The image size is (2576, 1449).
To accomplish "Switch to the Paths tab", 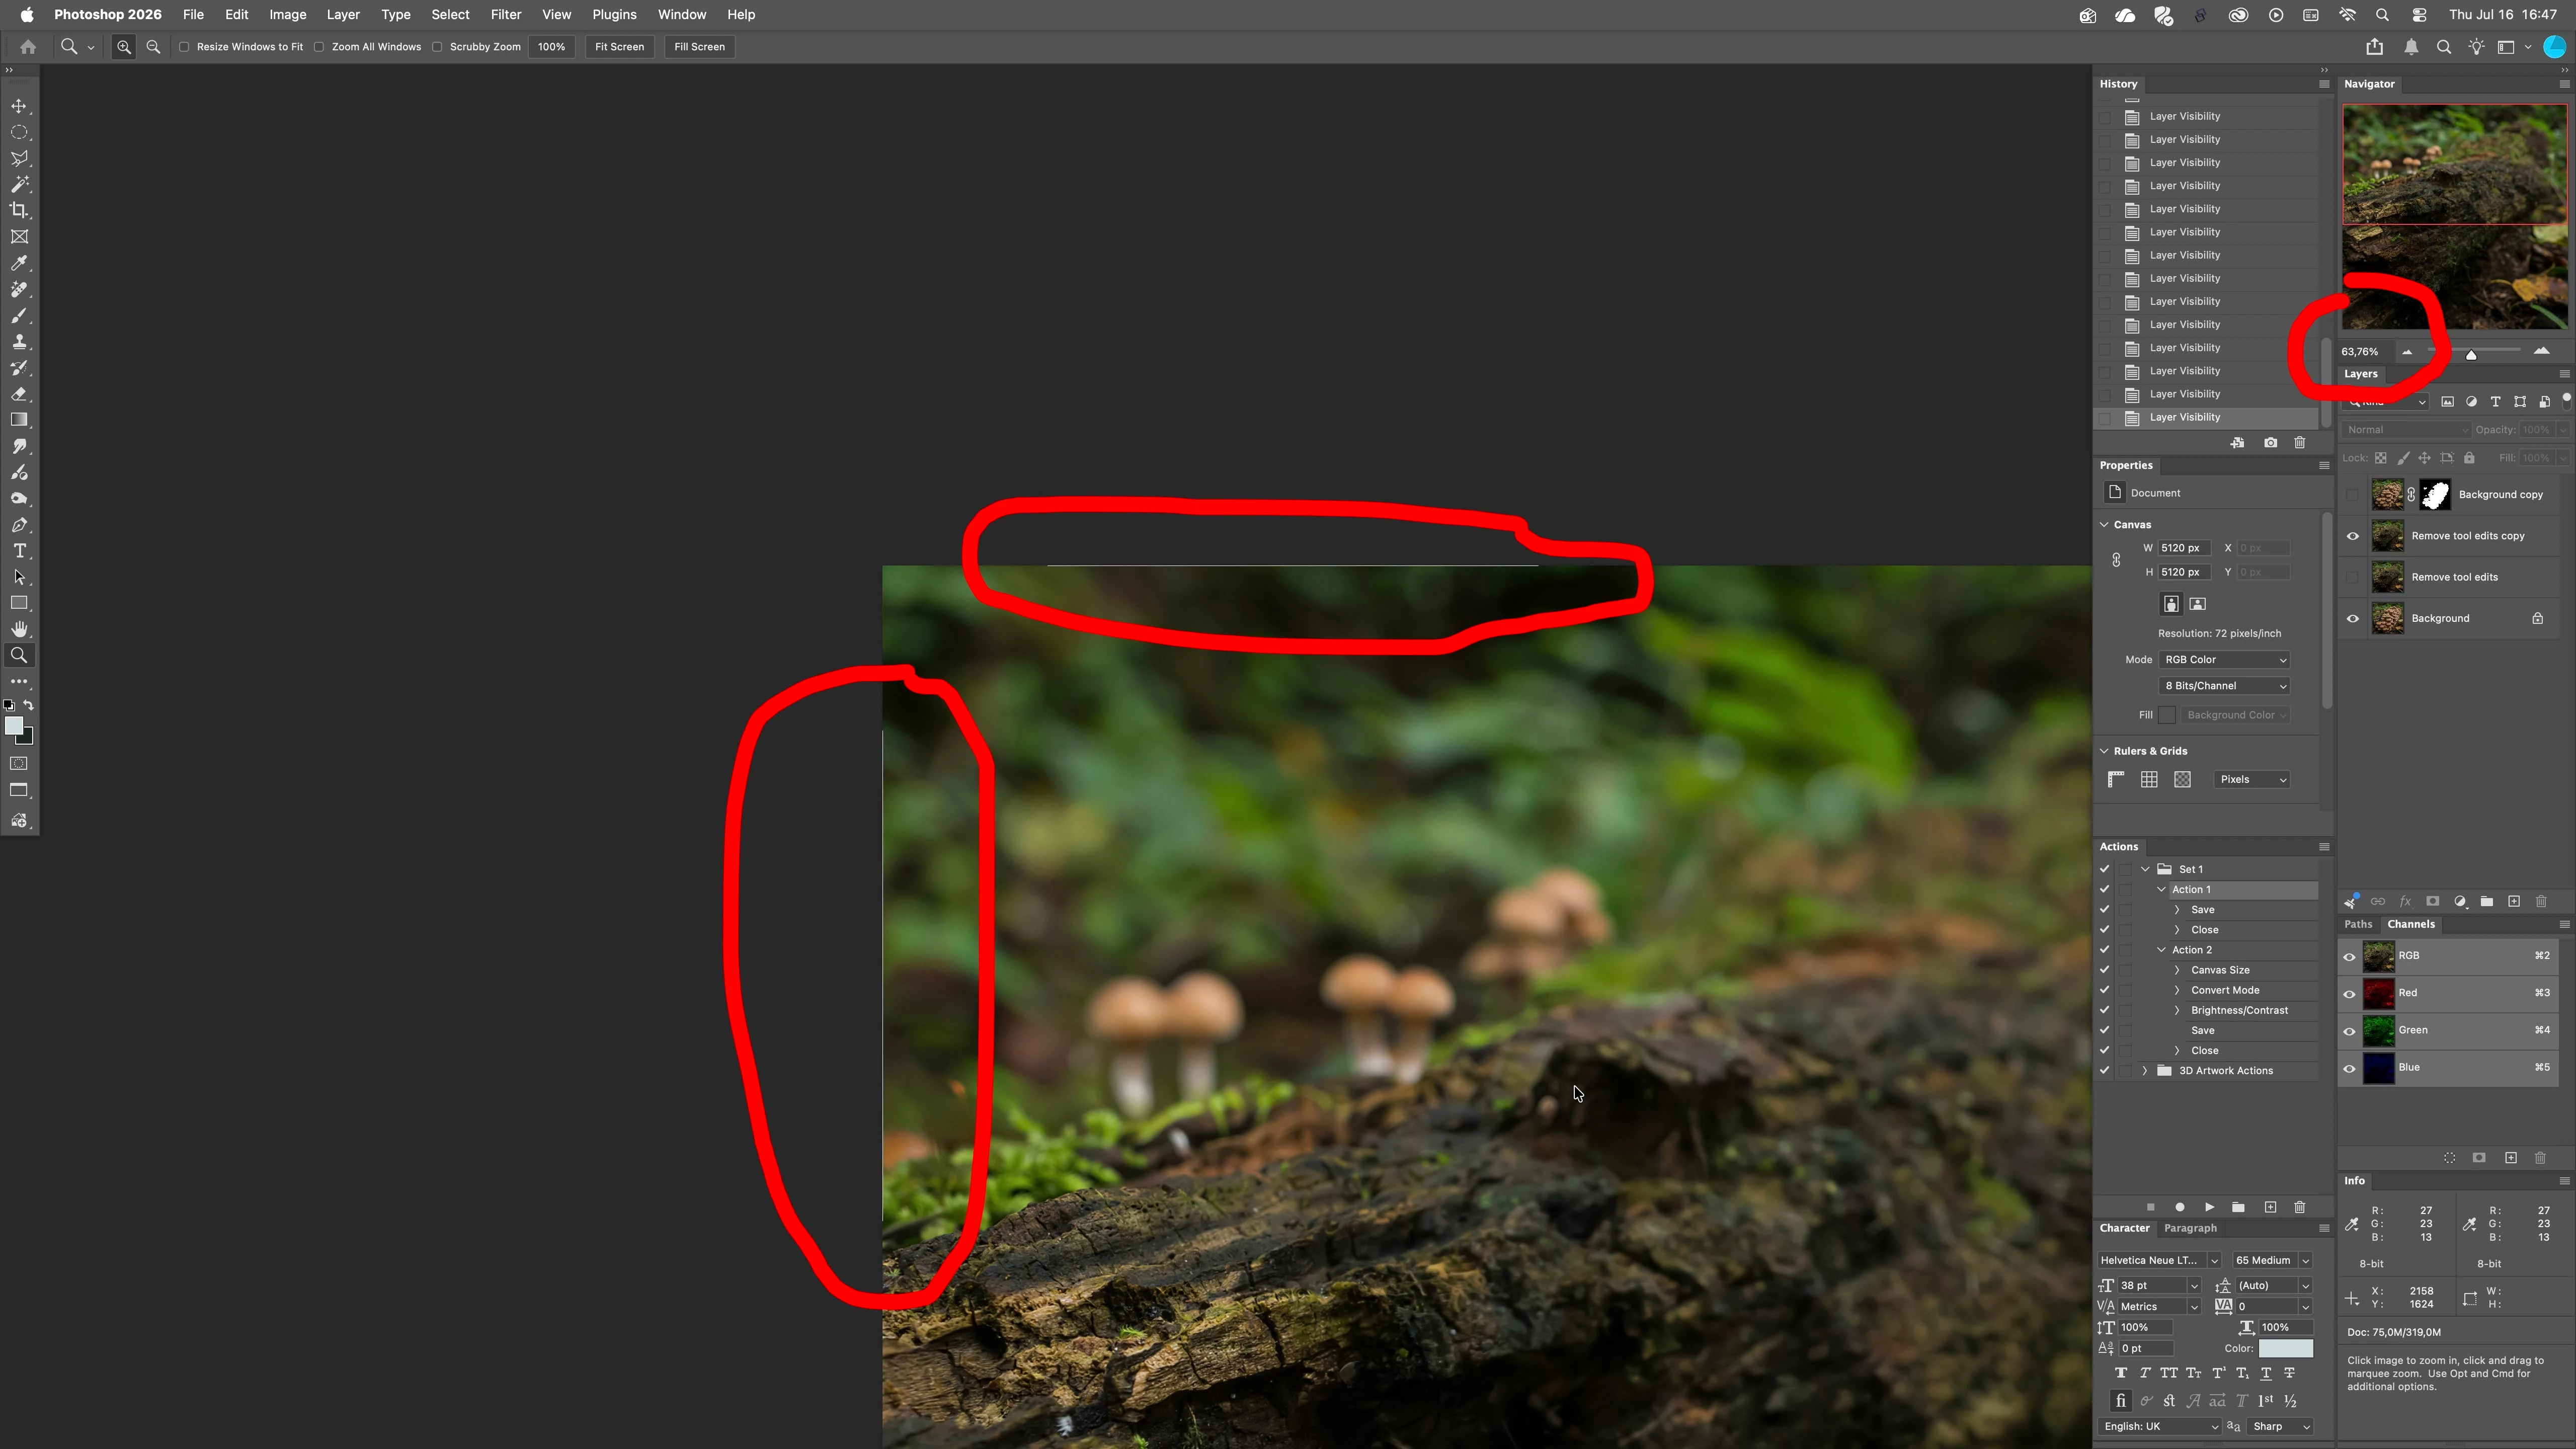I will 2358,925.
